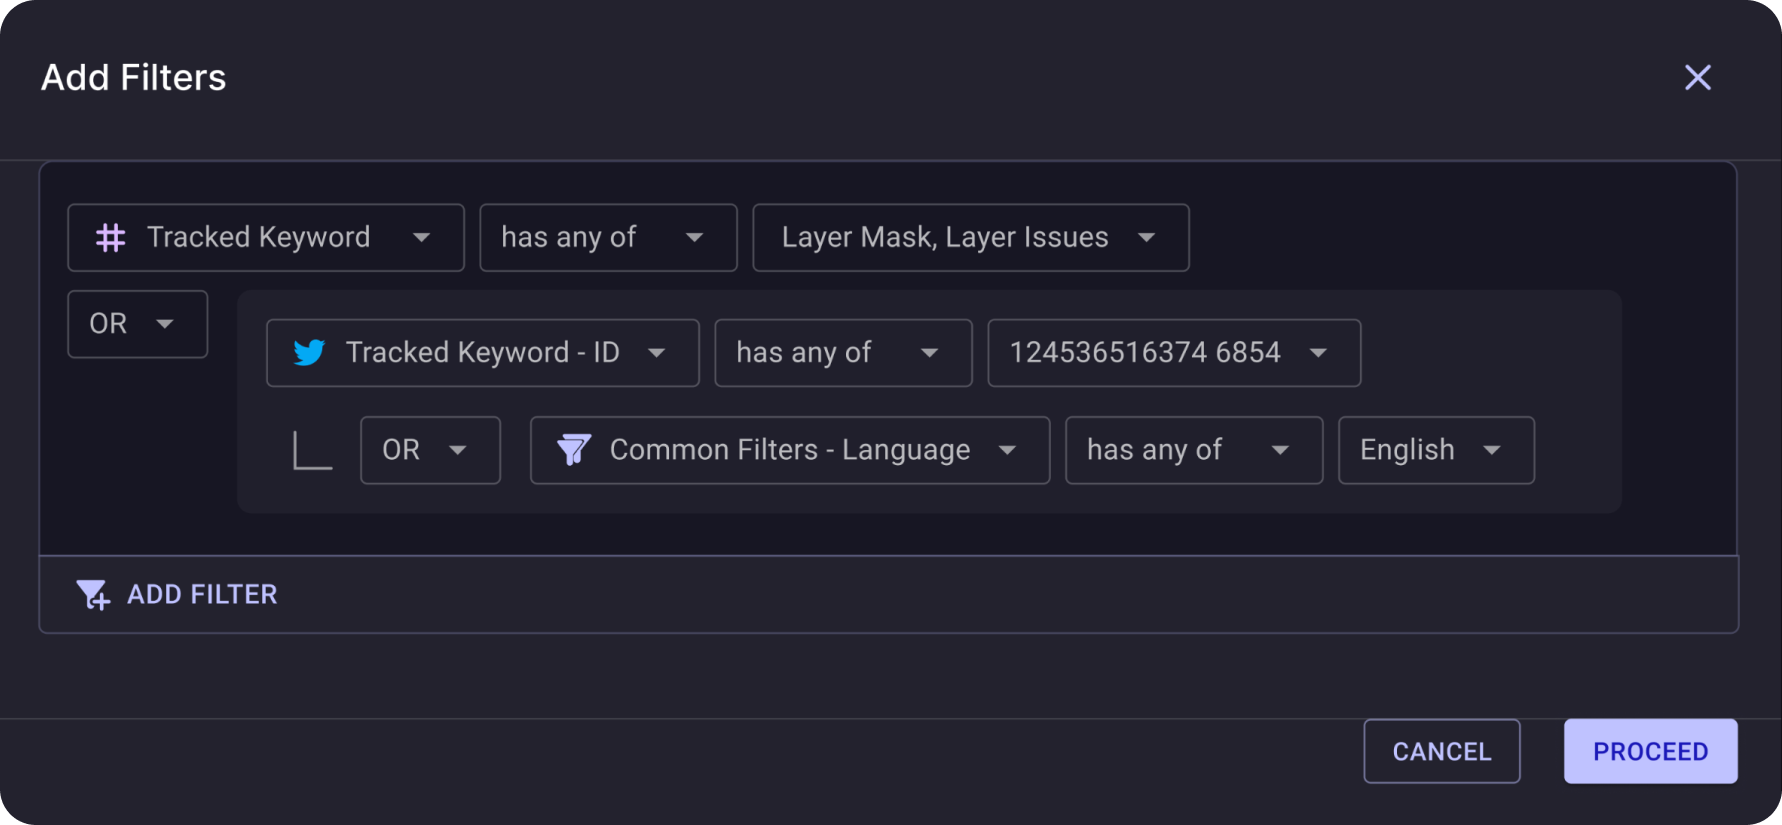Click the funnel icon beside Common Filters
The height and width of the screenshot is (825, 1782).
[574, 450]
